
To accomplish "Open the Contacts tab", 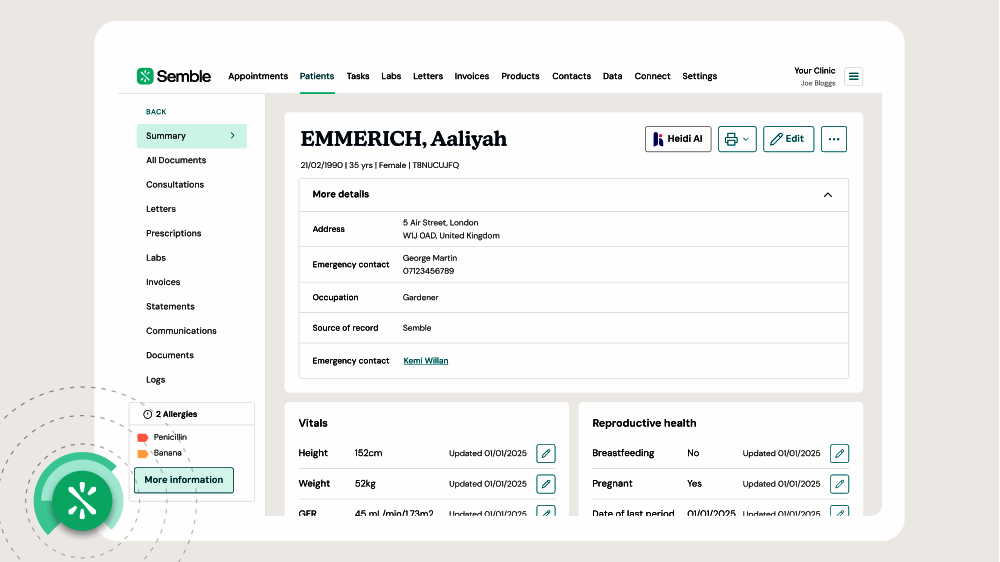I will point(571,76).
